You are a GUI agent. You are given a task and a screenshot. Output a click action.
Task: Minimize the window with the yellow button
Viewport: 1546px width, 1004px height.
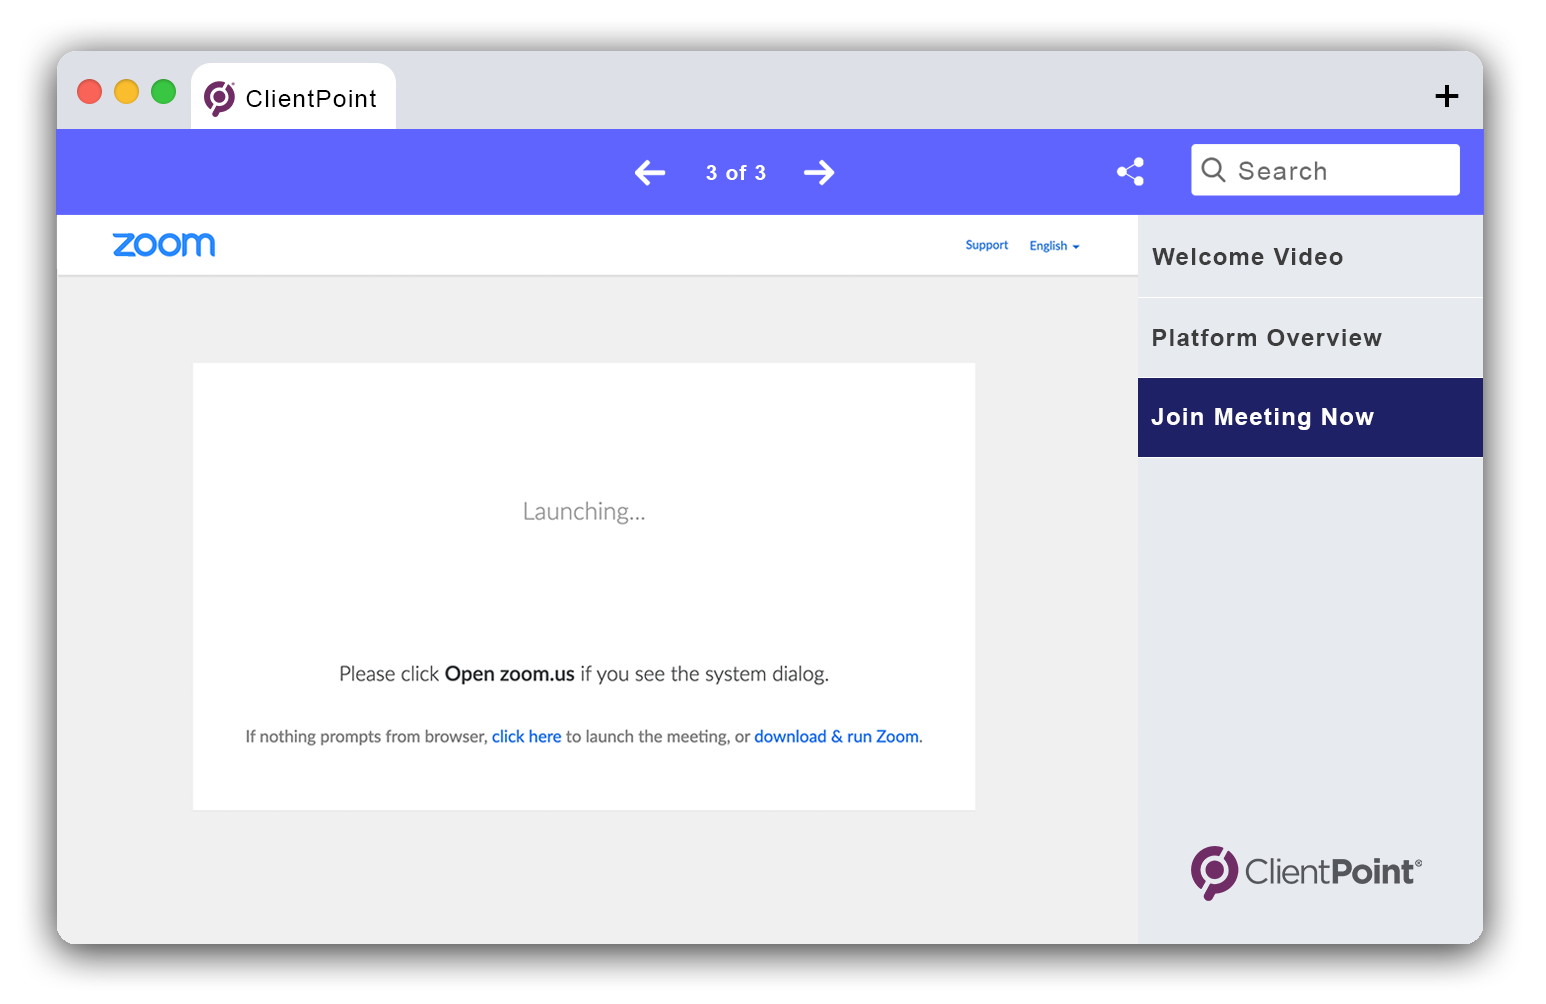pos(126,92)
